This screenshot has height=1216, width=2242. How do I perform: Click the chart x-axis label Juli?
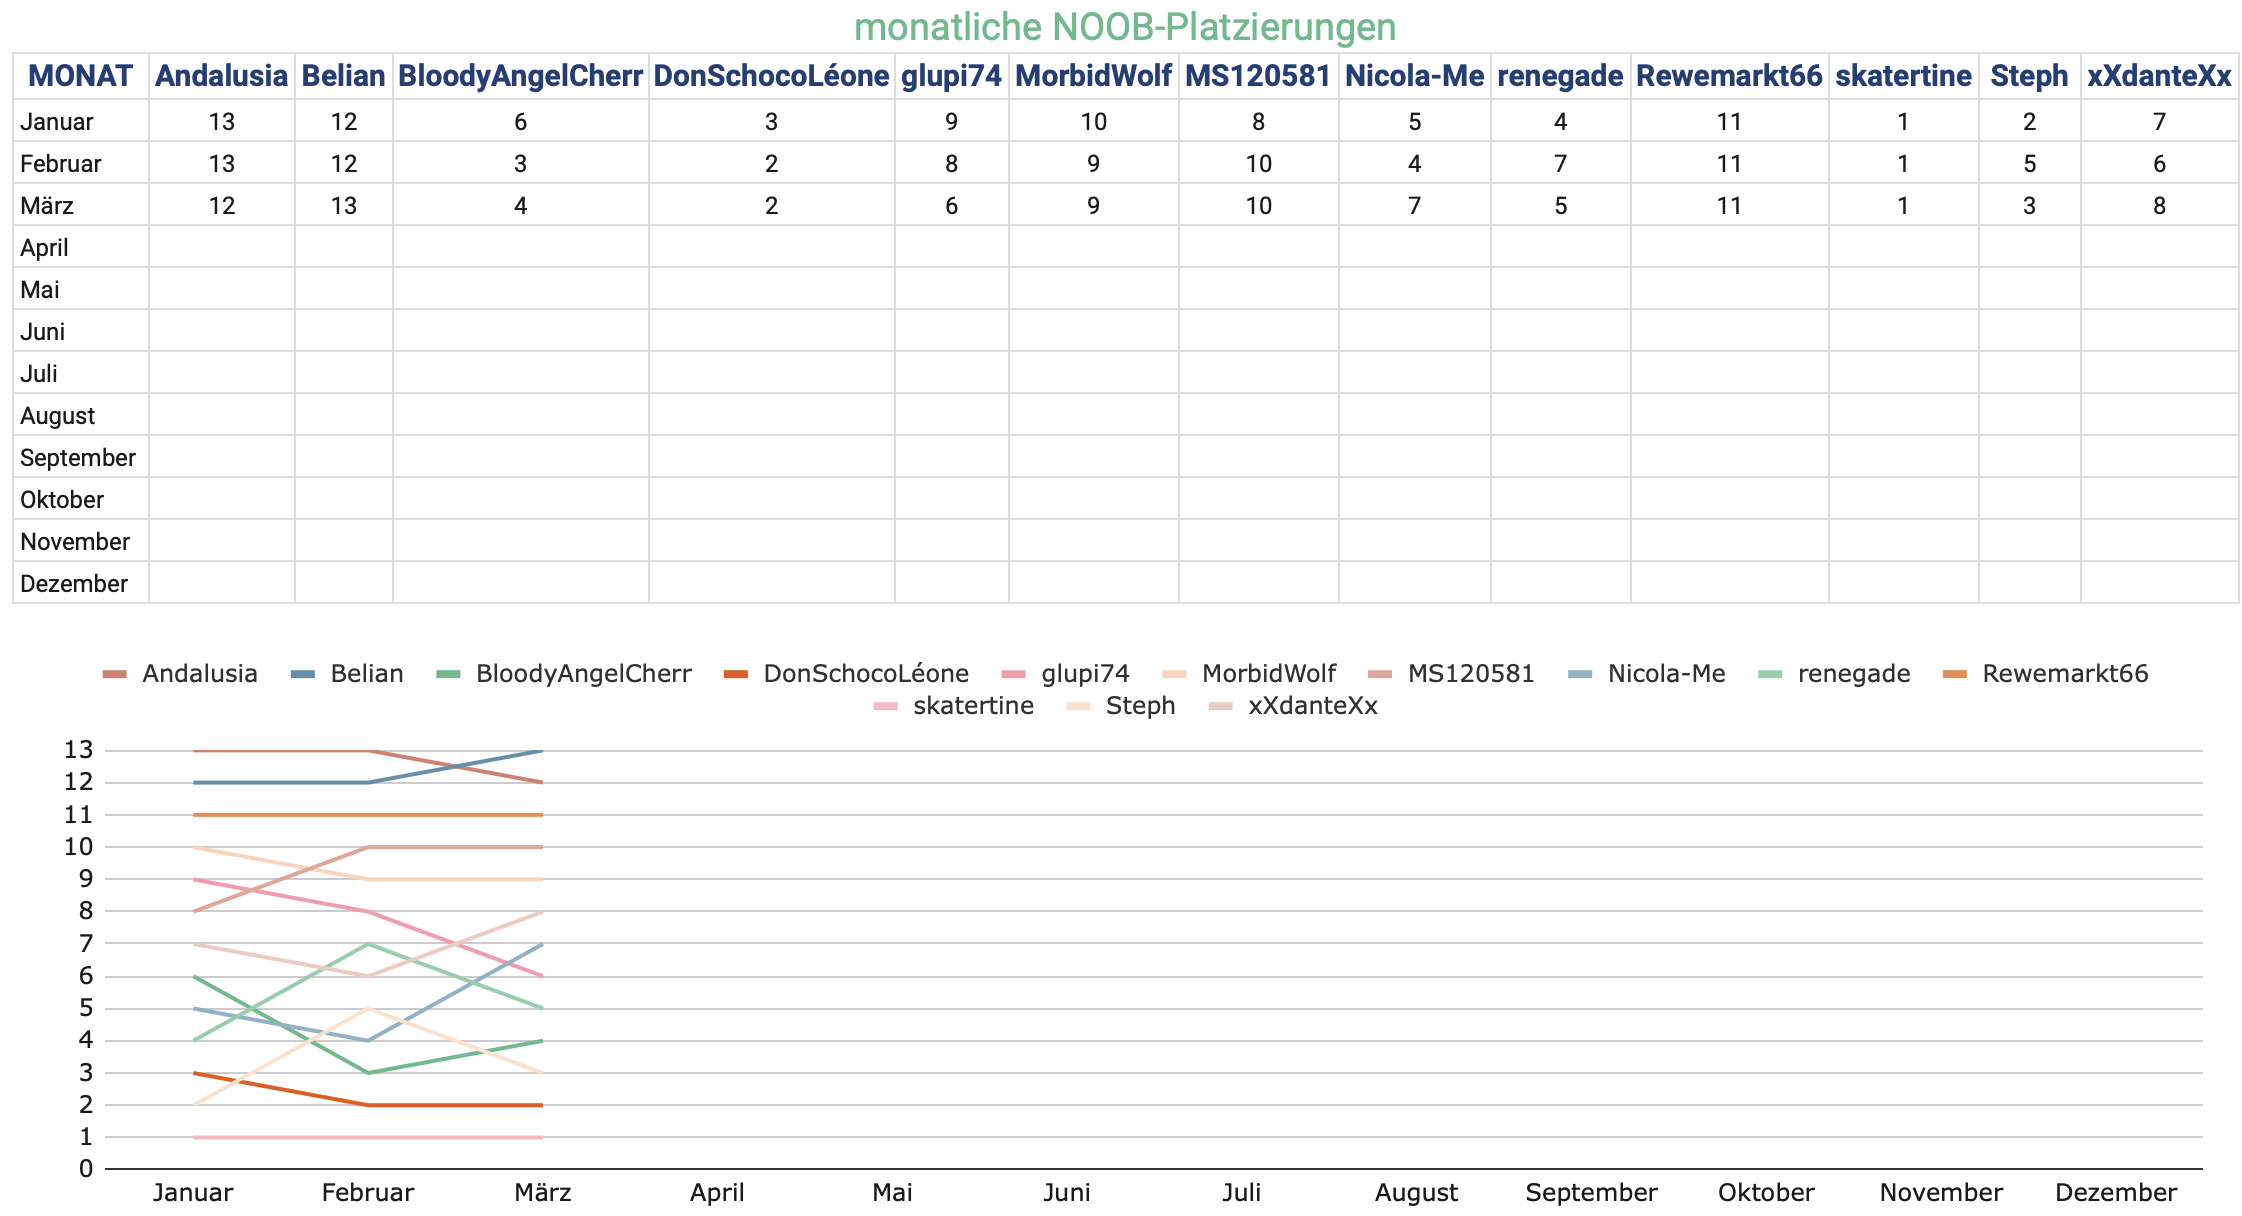point(1242,1193)
